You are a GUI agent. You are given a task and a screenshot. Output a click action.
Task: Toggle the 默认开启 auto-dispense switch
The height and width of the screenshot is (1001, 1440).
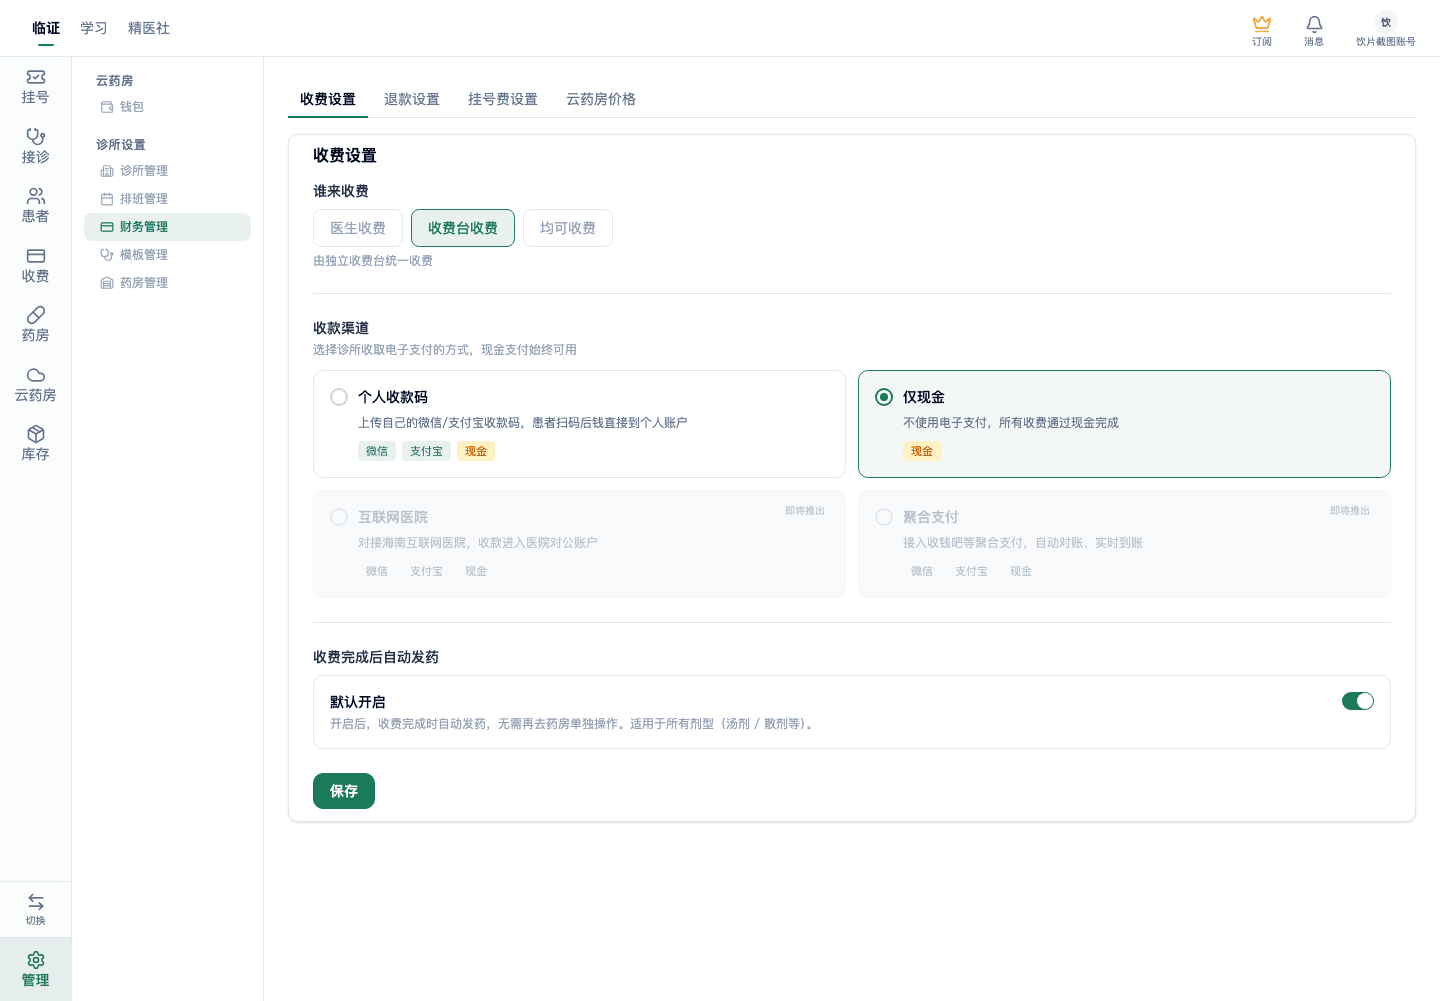tap(1358, 701)
